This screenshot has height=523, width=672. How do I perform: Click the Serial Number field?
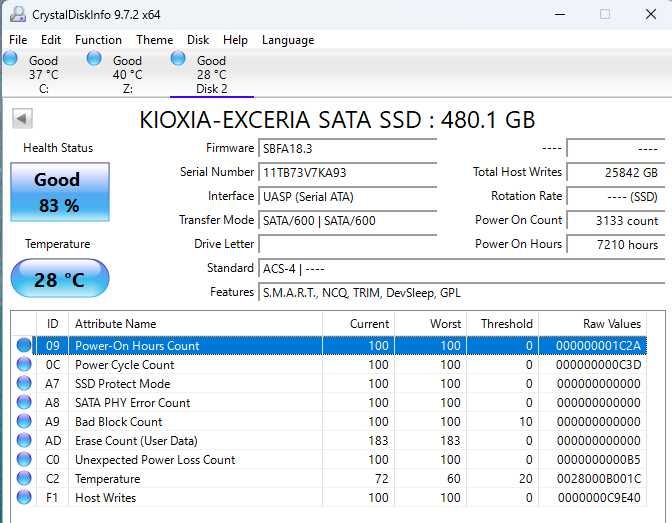pyautogui.click(x=348, y=172)
